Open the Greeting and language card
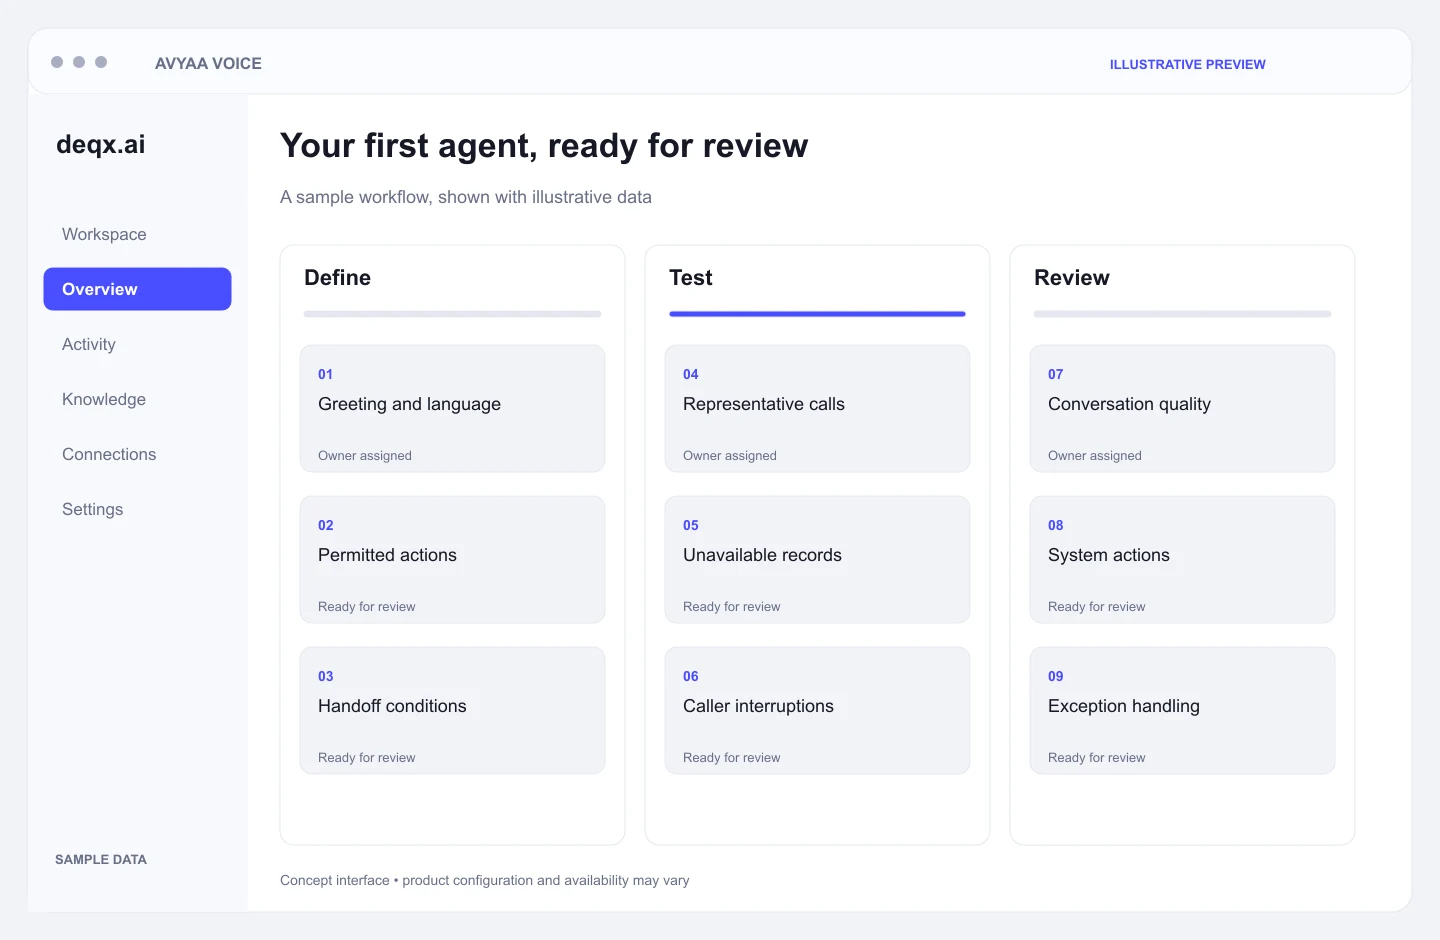Screen dimensions: 1440x940 click(x=452, y=409)
